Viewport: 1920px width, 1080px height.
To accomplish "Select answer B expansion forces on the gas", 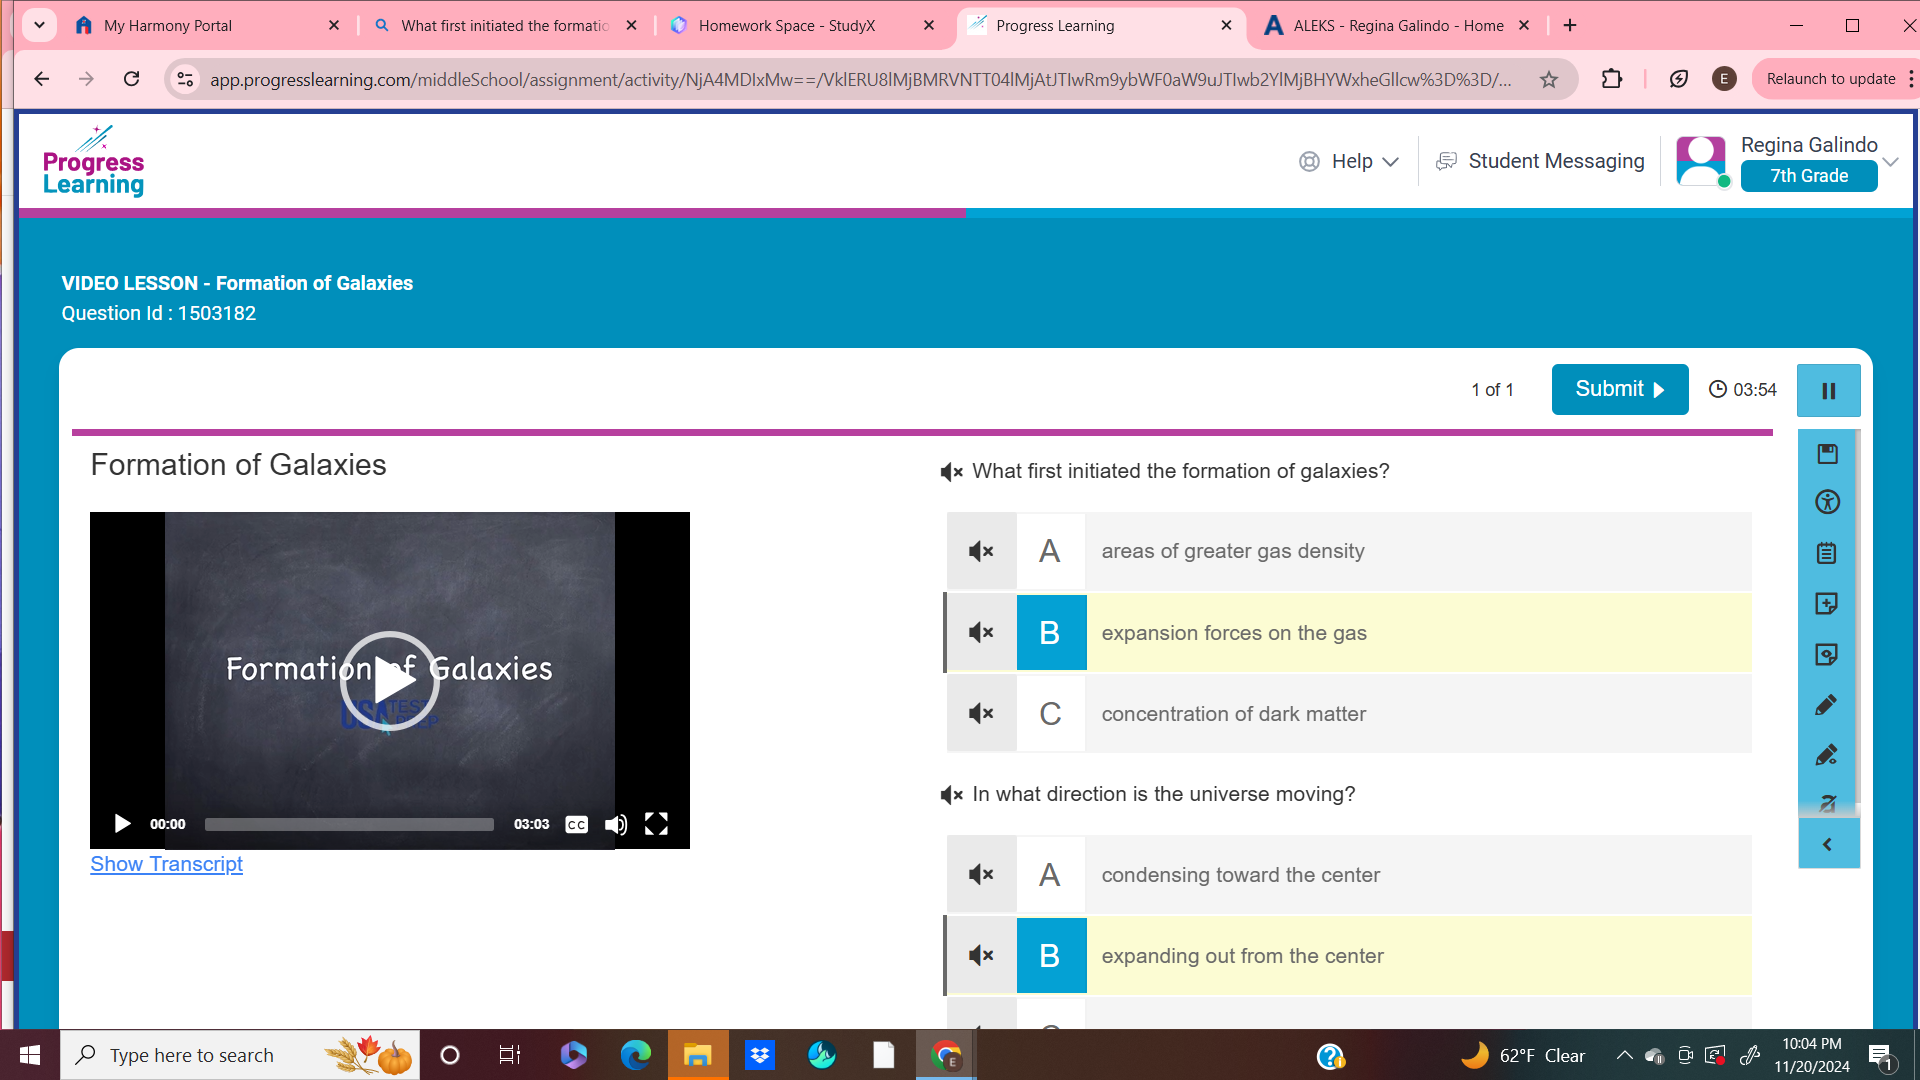I will 1348,633.
